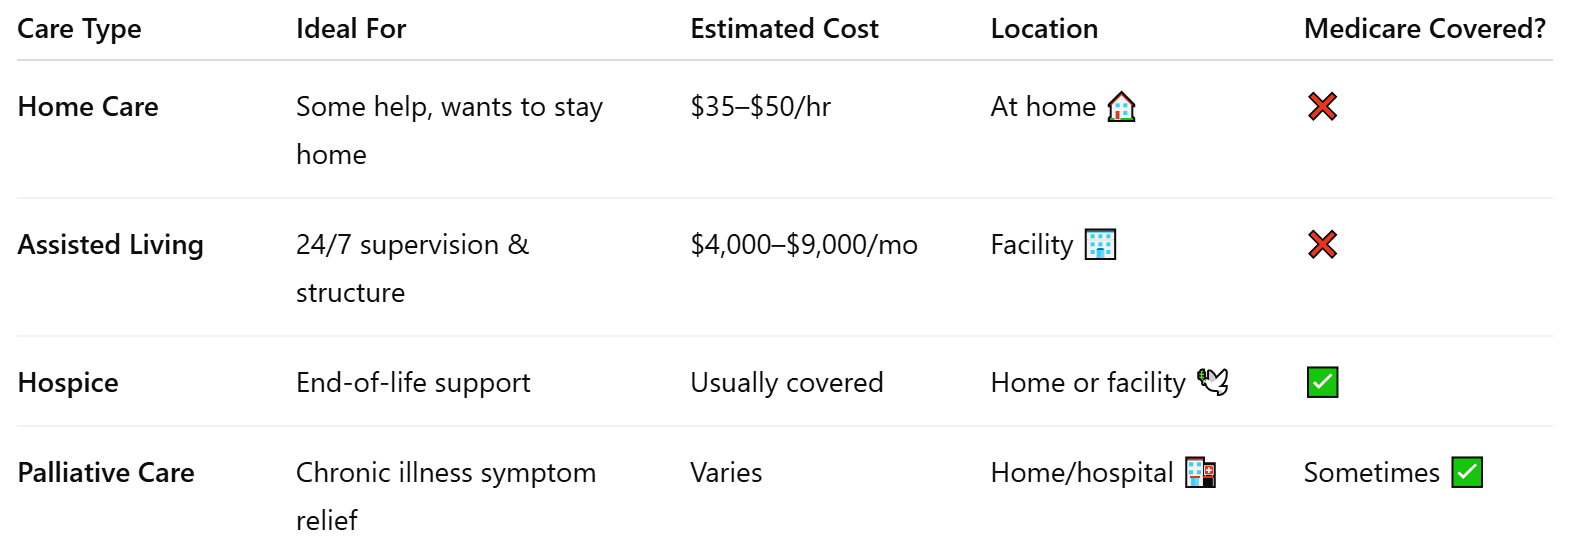1588x554 pixels.
Task: Select the Medicare Covered? column header
Action: [1425, 29]
